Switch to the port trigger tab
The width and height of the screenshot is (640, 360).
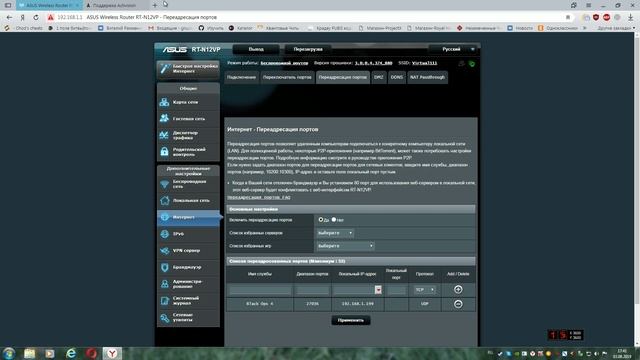pyautogui.click(x=287, y=77)
